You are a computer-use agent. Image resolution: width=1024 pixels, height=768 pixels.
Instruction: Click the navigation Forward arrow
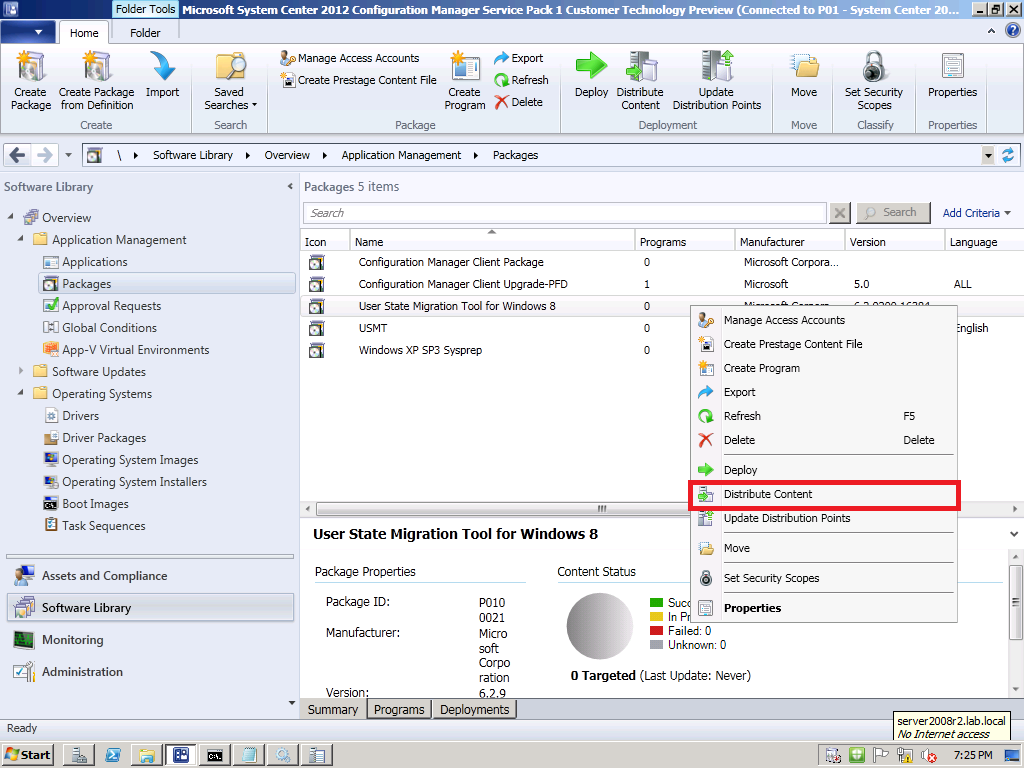coord(44,155)
